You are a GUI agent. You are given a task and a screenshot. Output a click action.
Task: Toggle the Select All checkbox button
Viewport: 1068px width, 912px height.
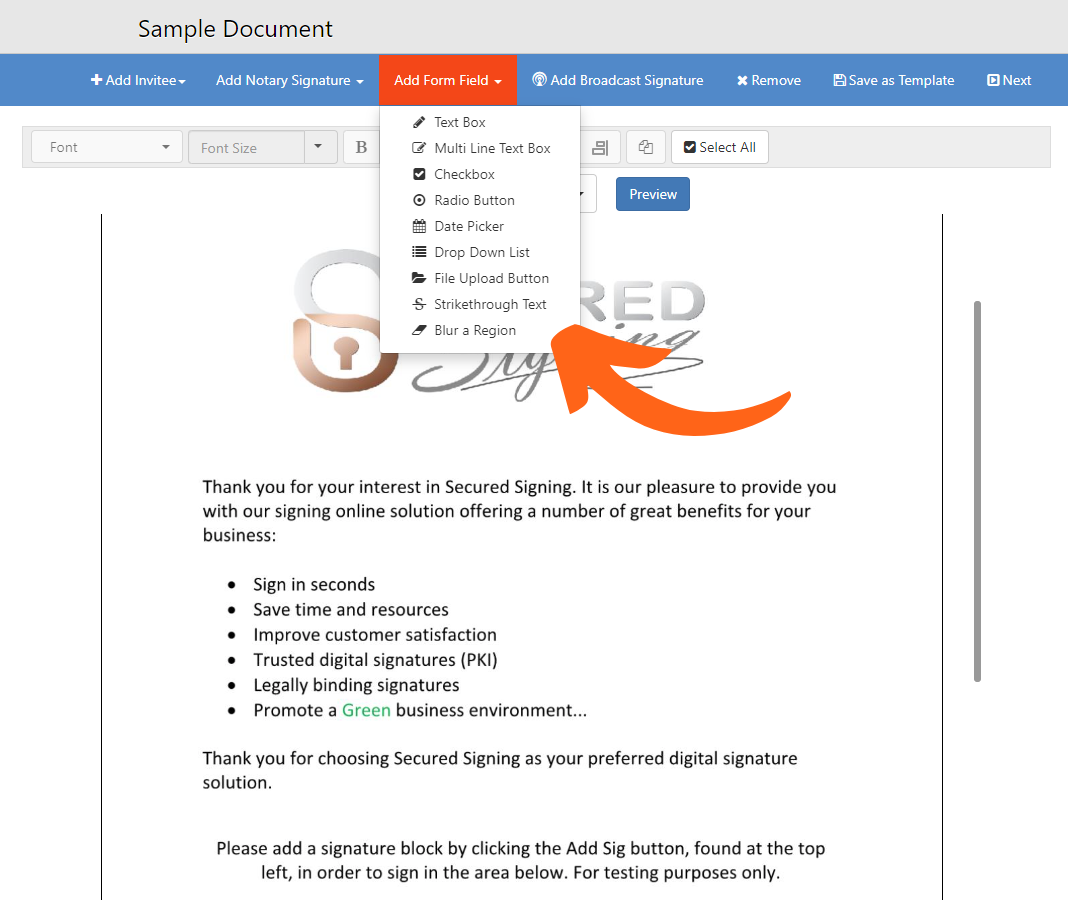click(720, 147)
